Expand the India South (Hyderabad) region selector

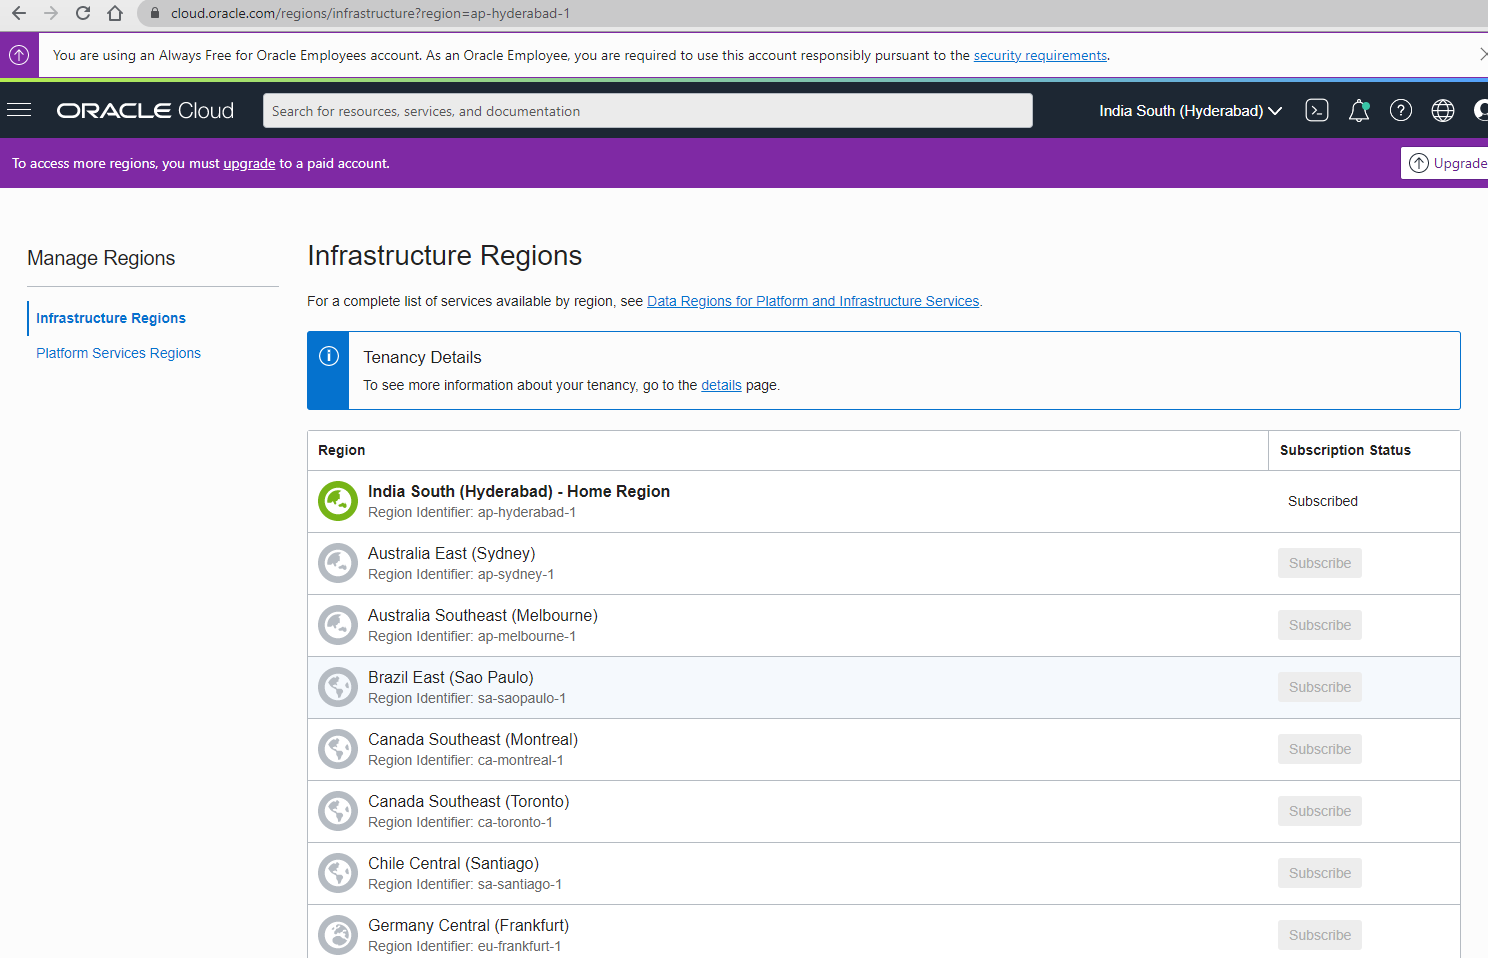point(1190,111)
